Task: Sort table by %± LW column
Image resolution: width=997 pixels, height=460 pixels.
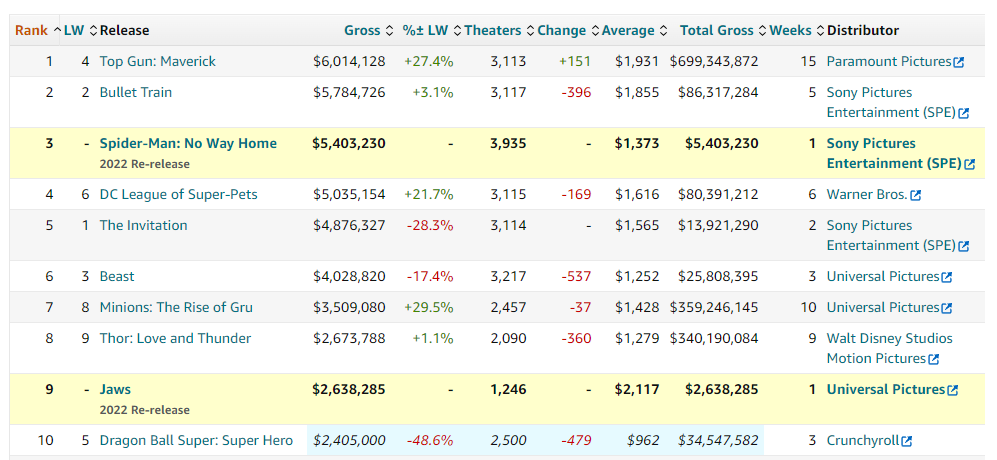Action: 431,31
